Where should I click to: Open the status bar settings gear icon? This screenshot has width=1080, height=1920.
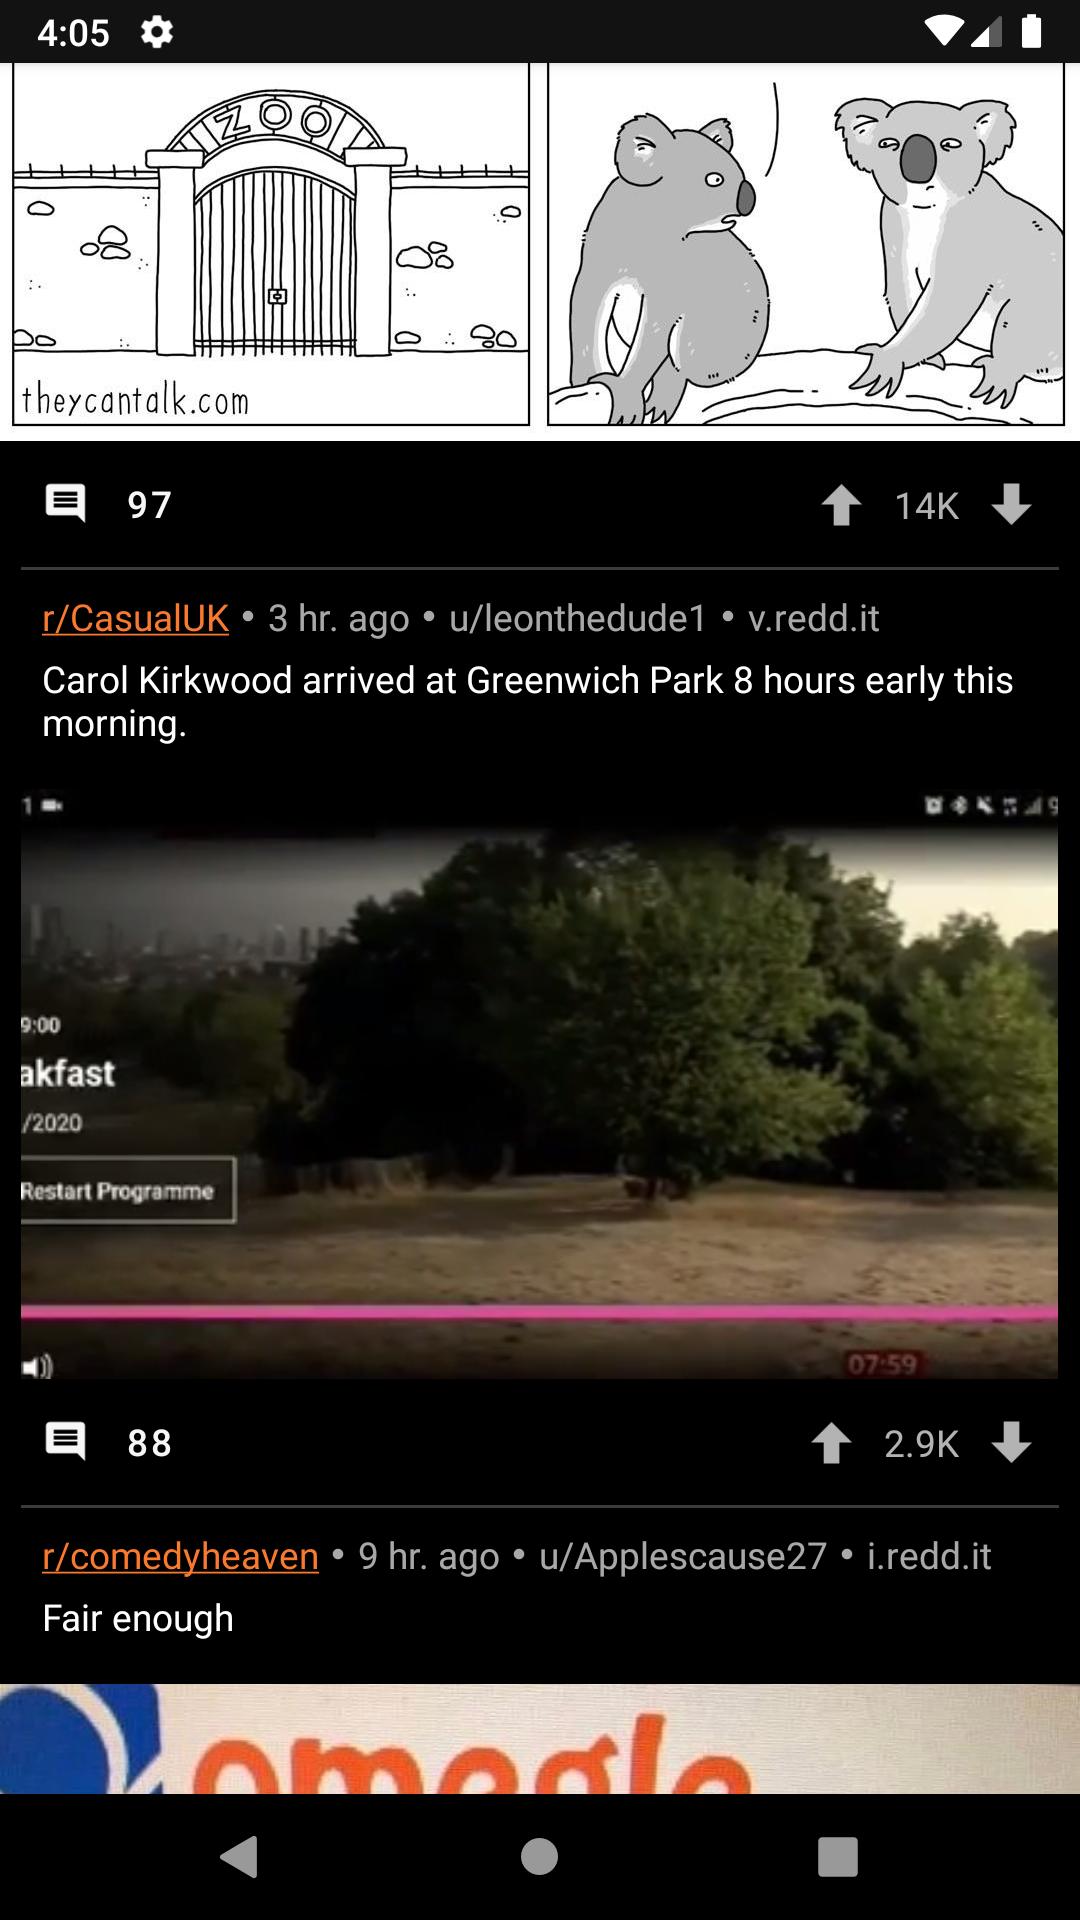[x=157, y=32]
